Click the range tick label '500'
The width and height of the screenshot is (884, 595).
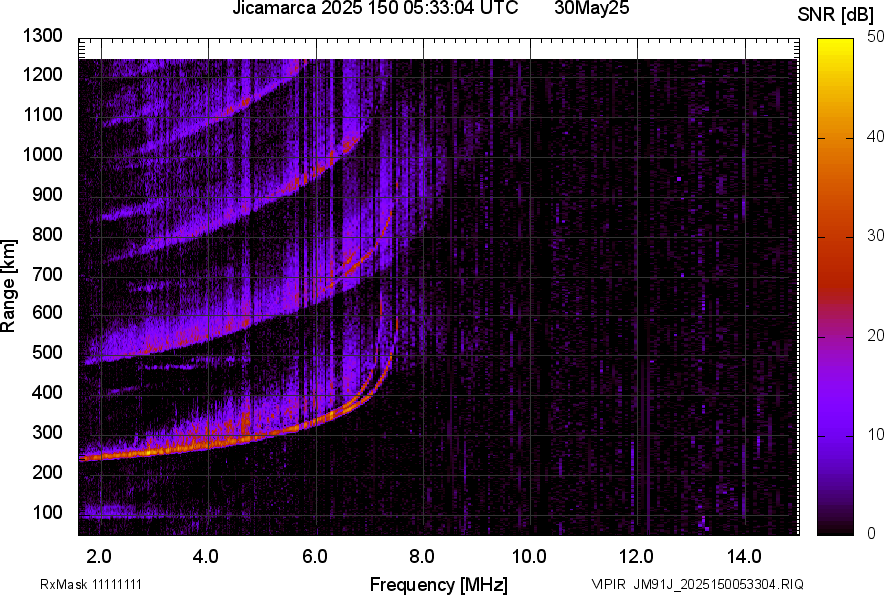(x=47, y=352)
